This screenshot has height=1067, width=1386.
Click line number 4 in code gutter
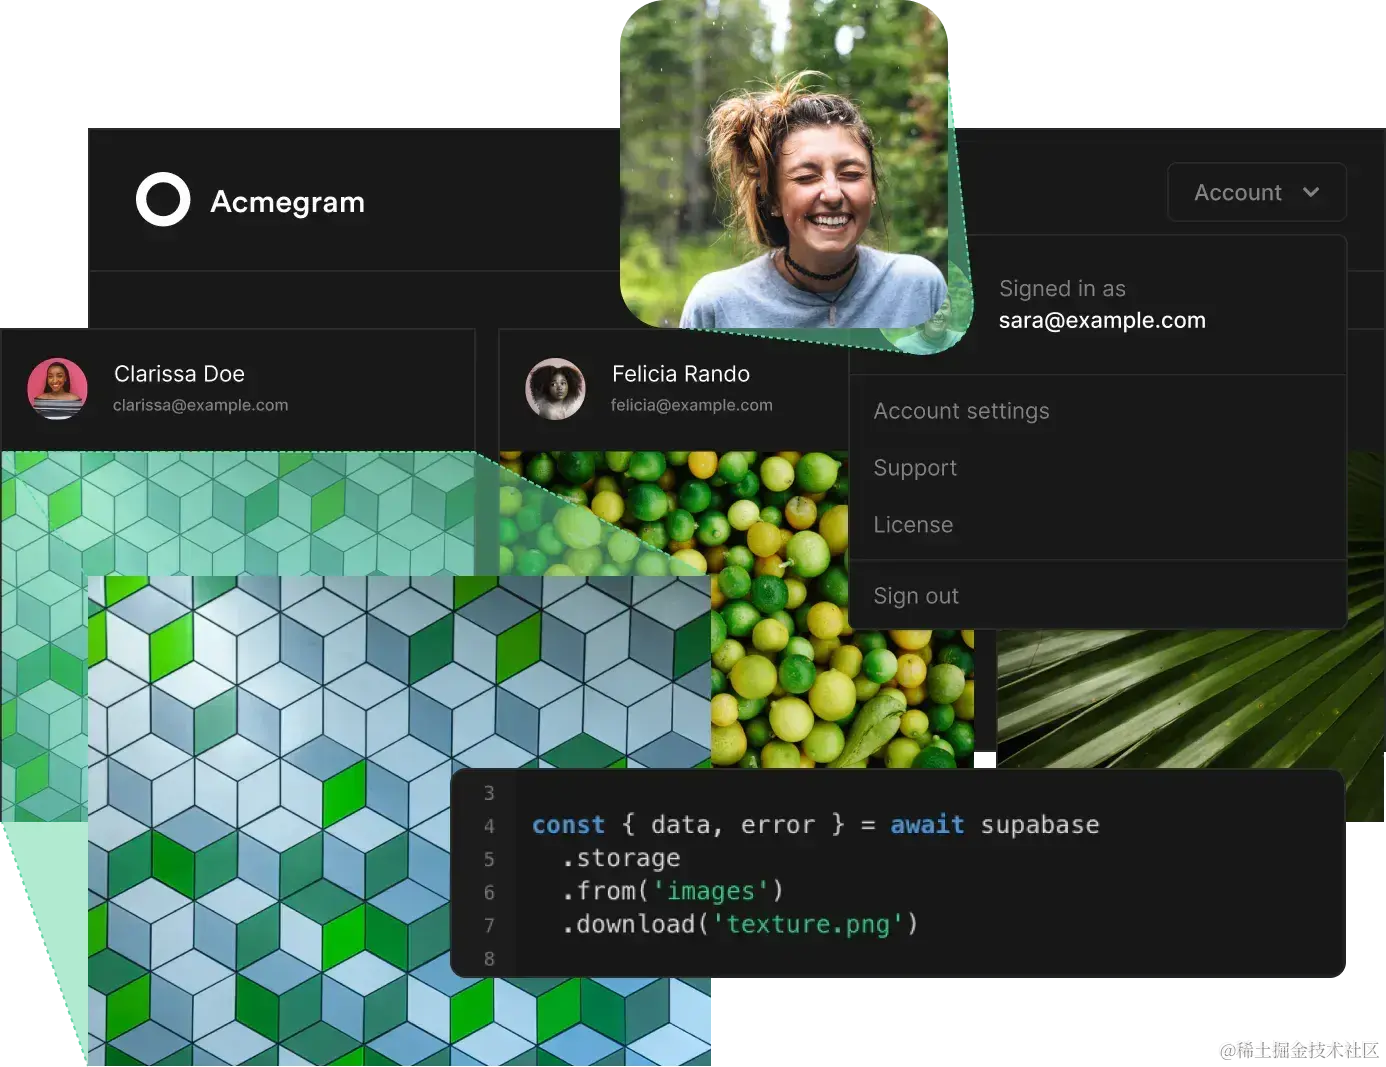coord(489,826)
